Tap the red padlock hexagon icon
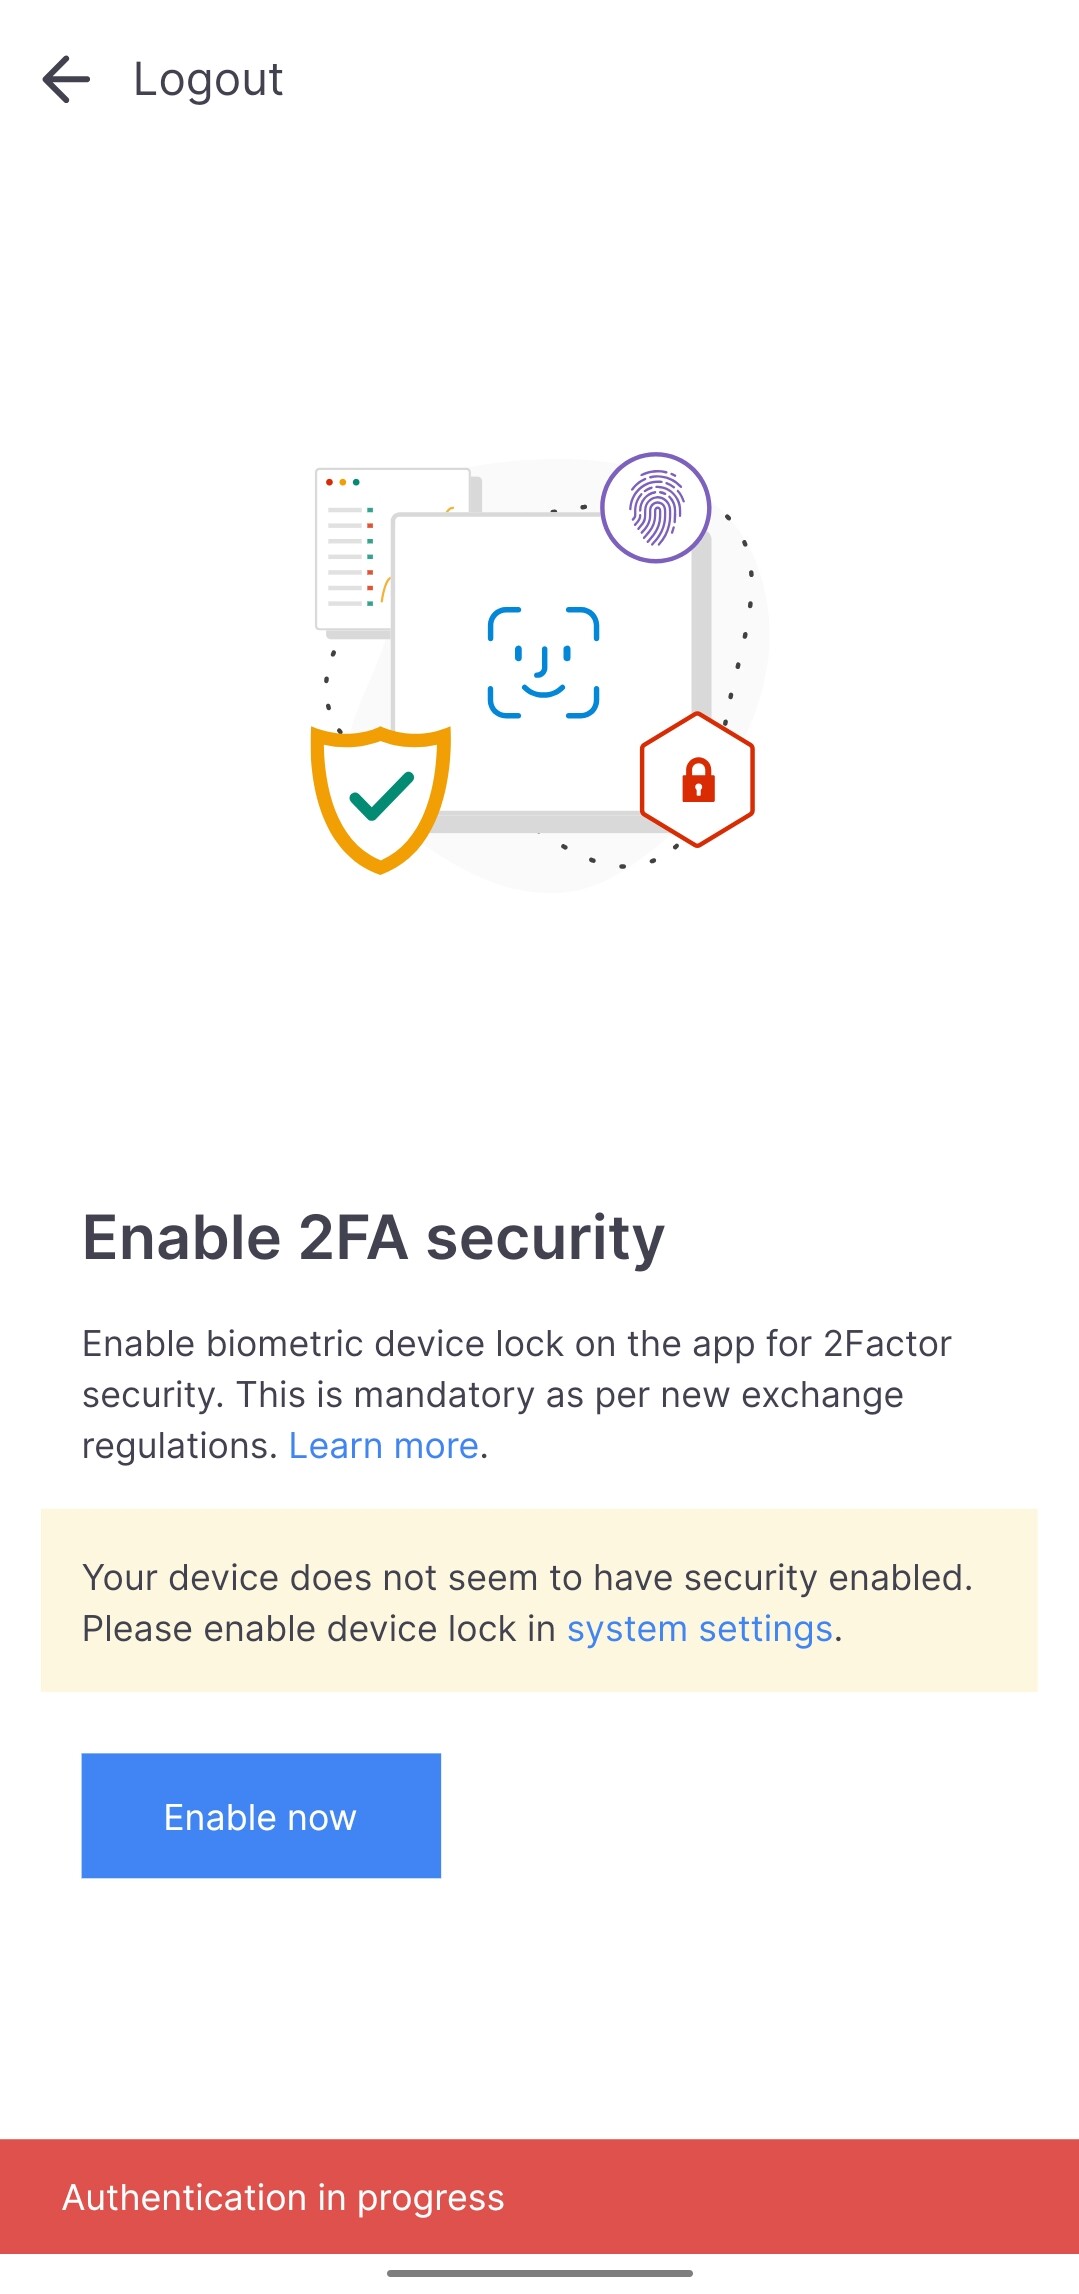This screenshot has height=2294, width=1079. (x=697, y=779)
